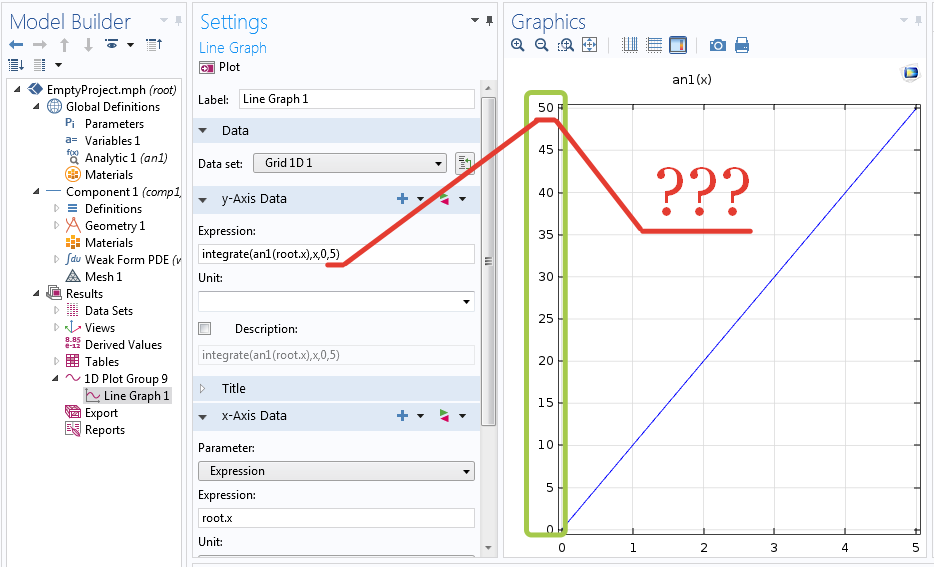
Task: Click the Zoom In icon in Graphics toolbar
Action: tap(518, 45)
